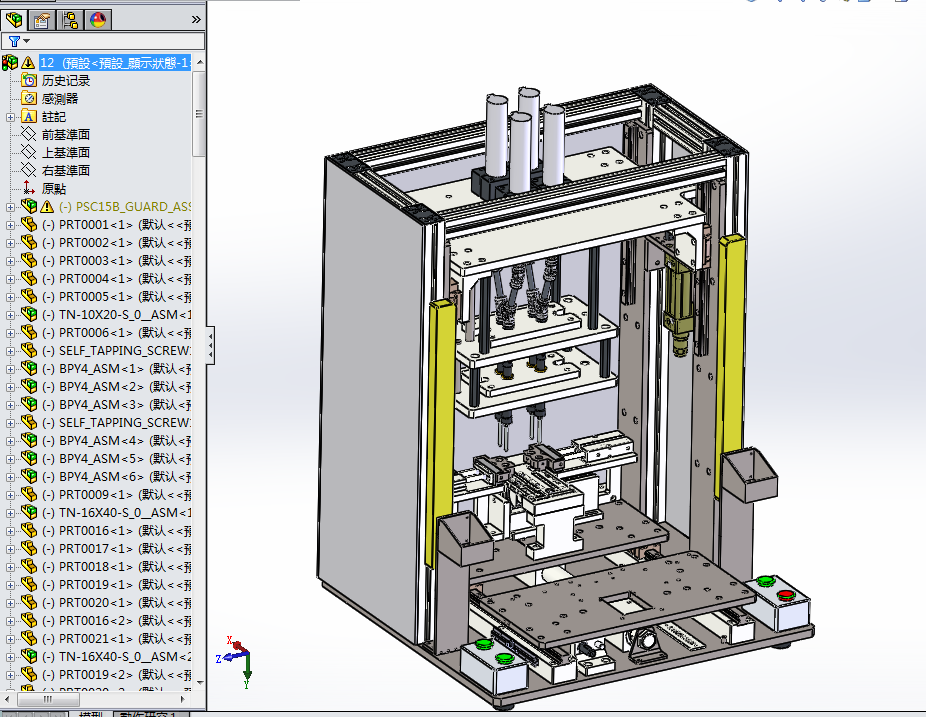
Task: Show more manager tabs with chevron
Action: 196,19
